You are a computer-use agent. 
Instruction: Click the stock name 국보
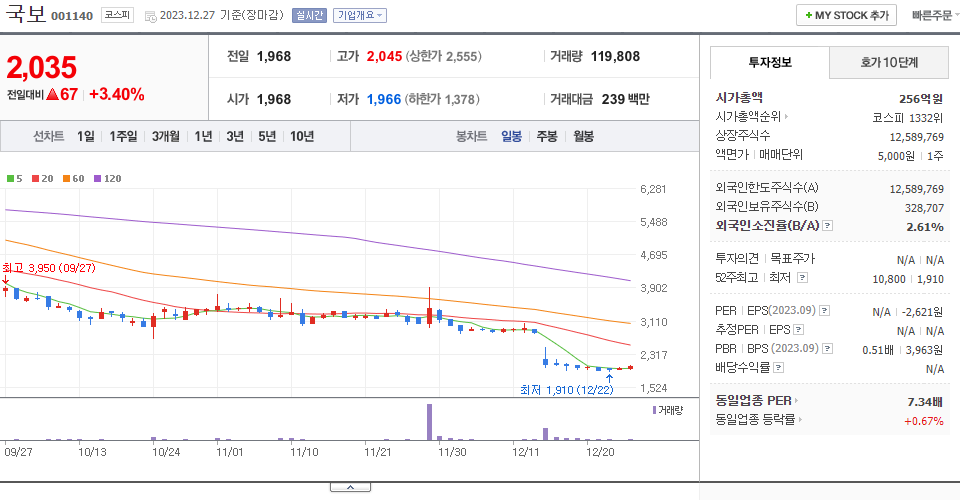pyautogui.click(x=26, y=13)
